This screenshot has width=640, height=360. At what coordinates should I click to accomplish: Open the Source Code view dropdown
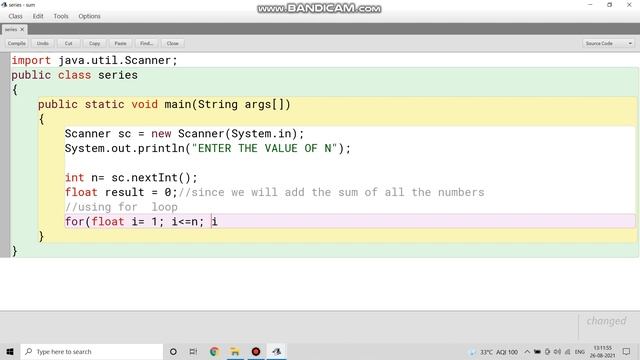pyautogui.click(x=608, y=43)
